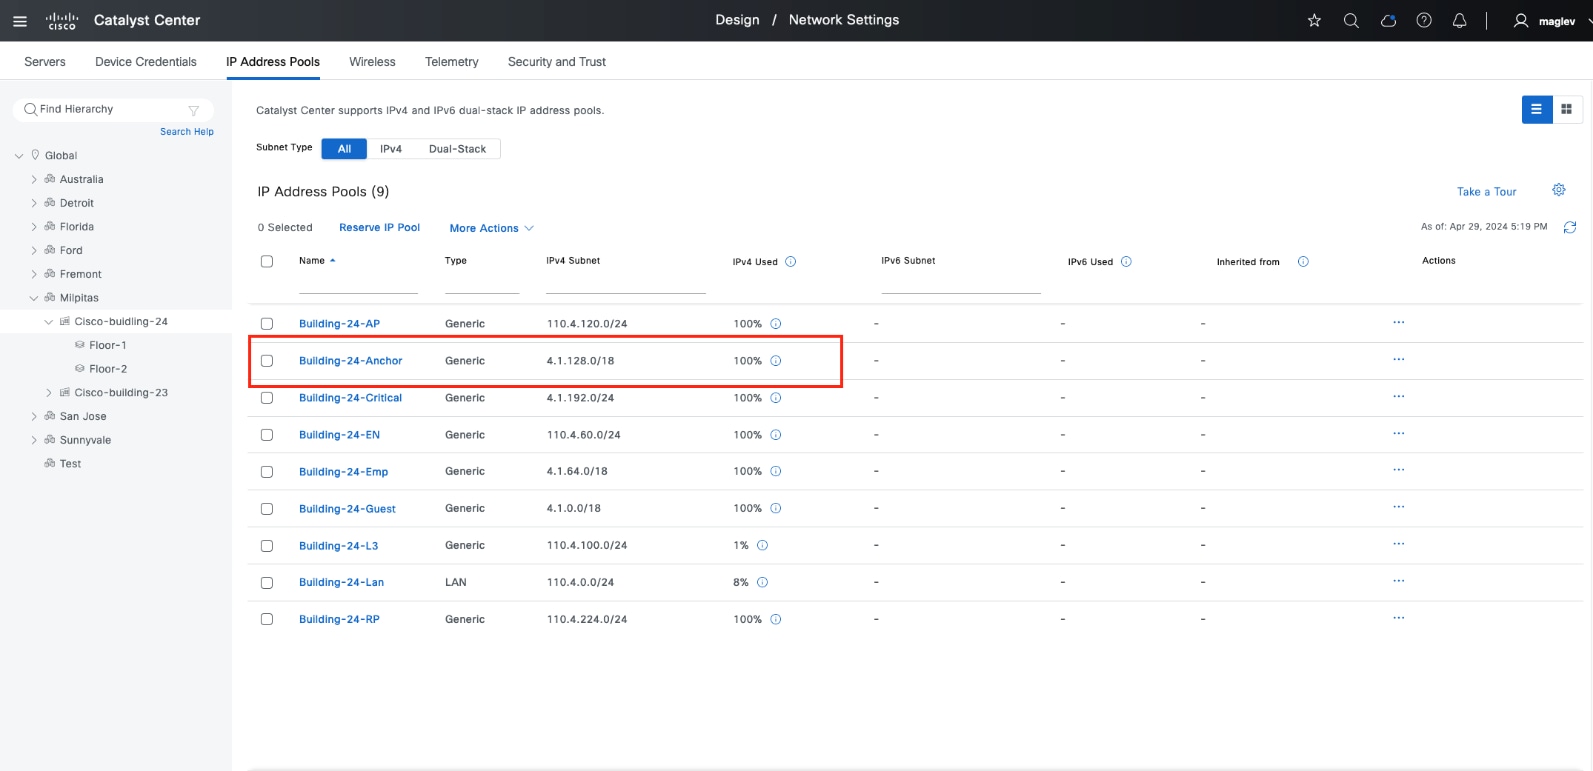Open the hamburger navigation menu
Viewport: 1593px width, 771px height.
coord(20,21)
